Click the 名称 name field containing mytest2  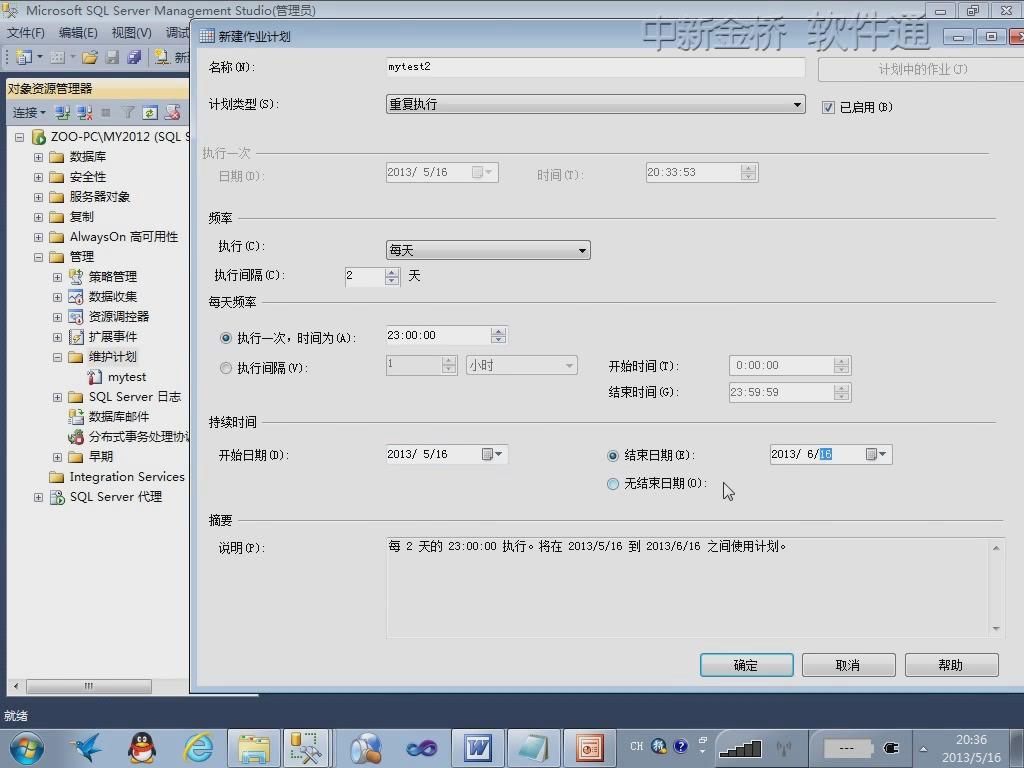pos(596,67)
